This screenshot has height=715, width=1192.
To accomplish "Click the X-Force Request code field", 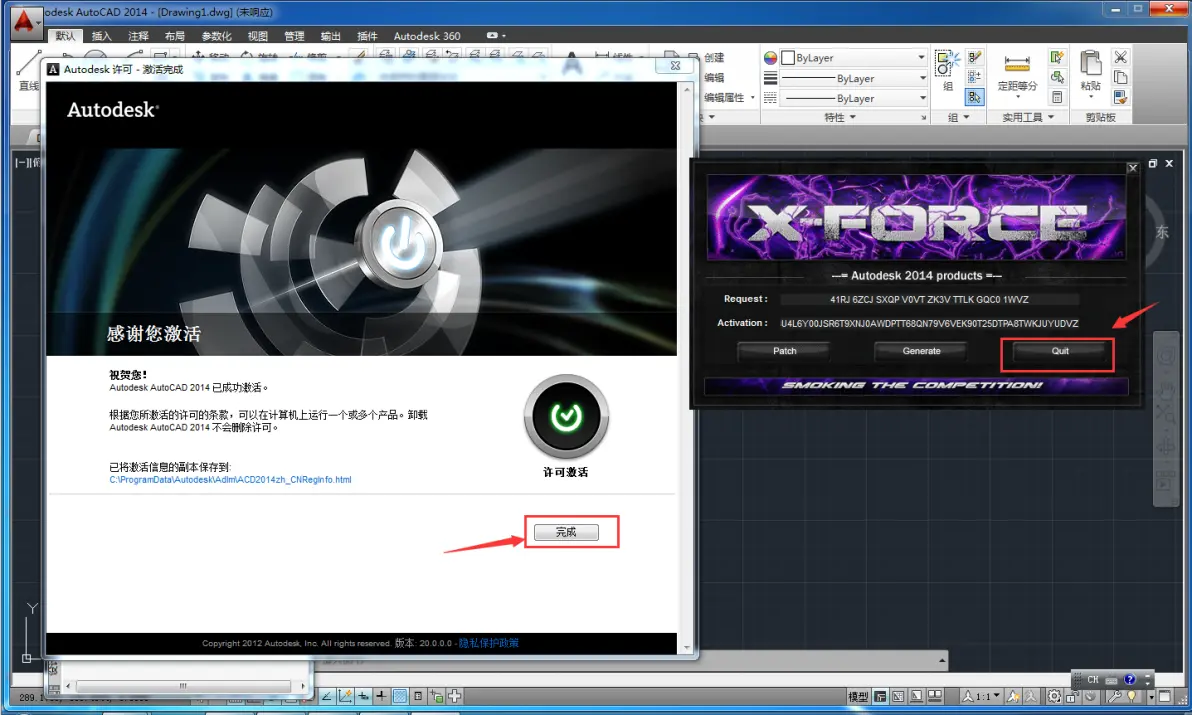I will coord(929,299).
